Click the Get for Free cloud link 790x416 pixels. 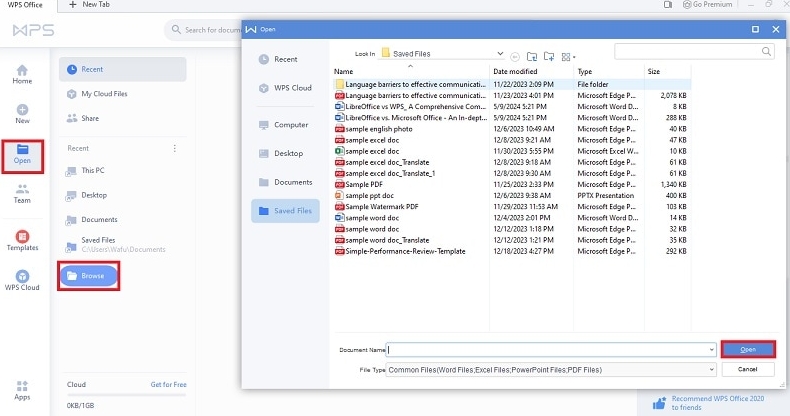pyautogui.click(x=168, y=384)
